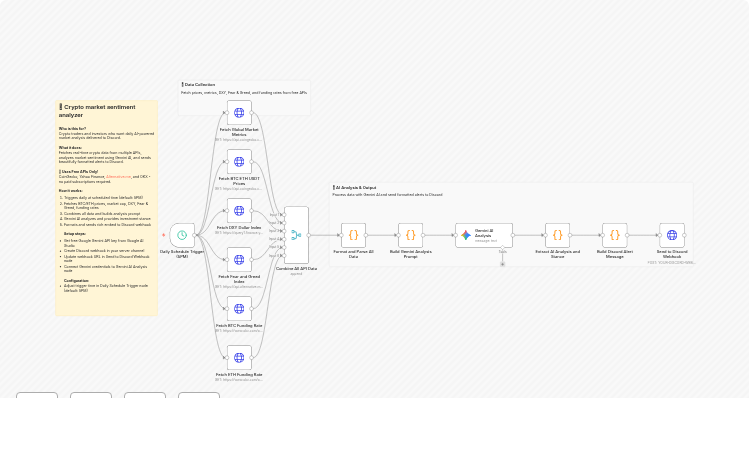Image resolution: width=749 pixels, height=450 pixels.
Task: Click the Gemini AI Analysis node
Action: [484, 236]
